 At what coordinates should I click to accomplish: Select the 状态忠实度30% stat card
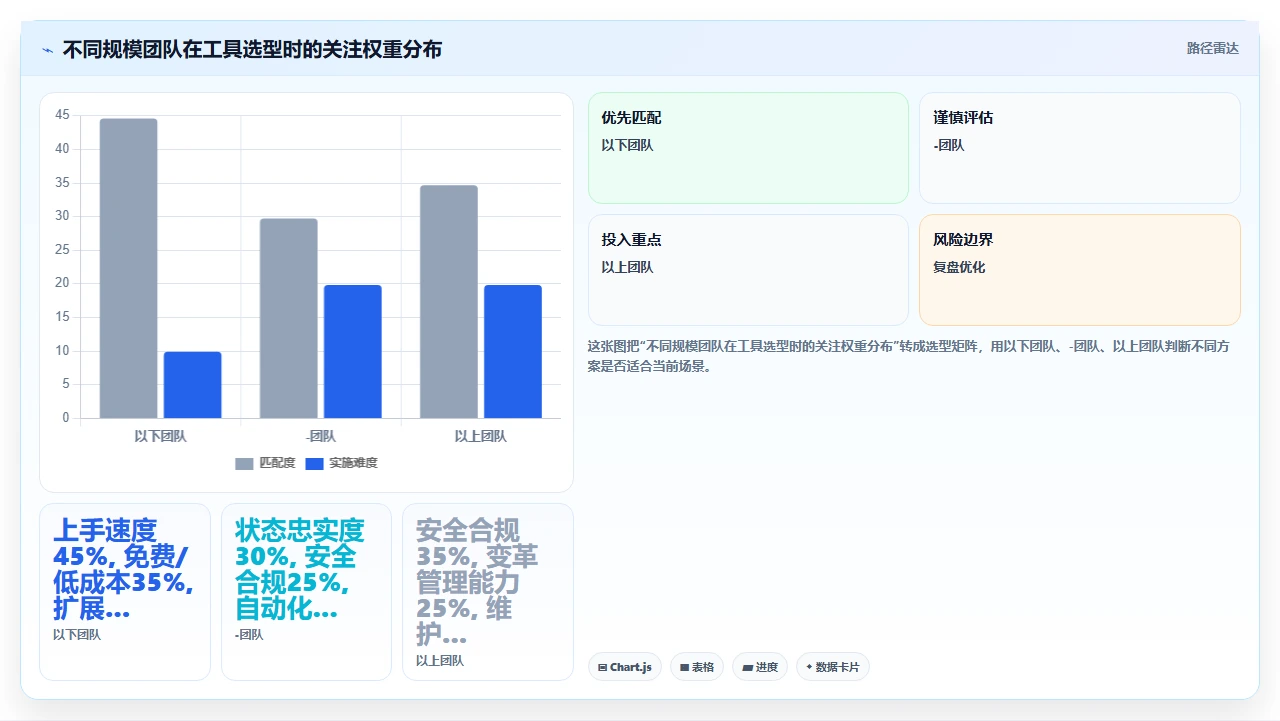(x=306, y=592)
